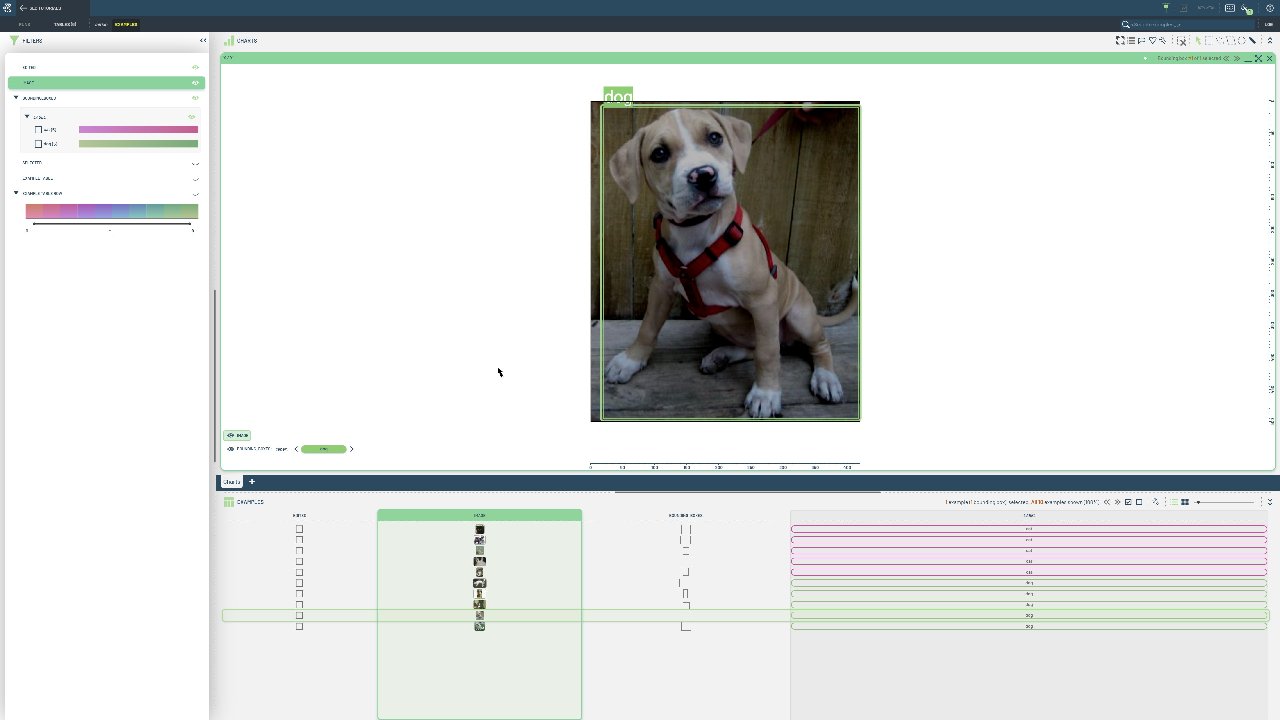The height and width of the screenshot is (720, 1280).
Task: Open the help icon in top bar
Action: tap(1269, 8)
